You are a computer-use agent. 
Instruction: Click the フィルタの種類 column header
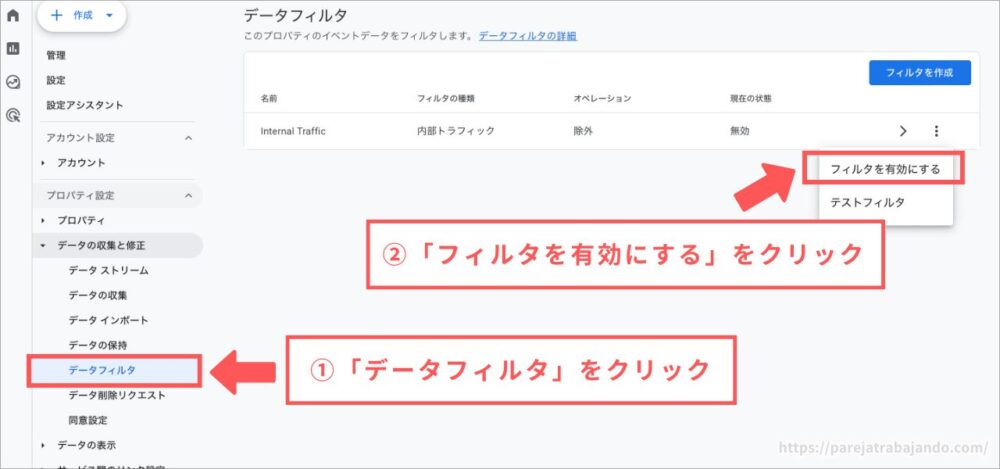pyautogui.click(x=446, y=99)
